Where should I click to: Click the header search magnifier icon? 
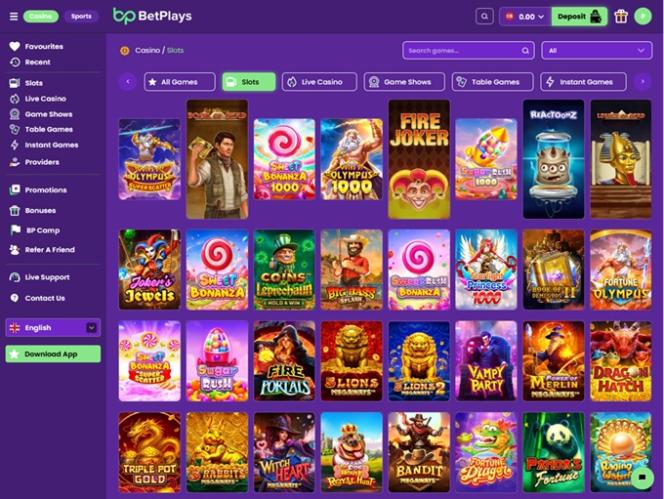484,17
